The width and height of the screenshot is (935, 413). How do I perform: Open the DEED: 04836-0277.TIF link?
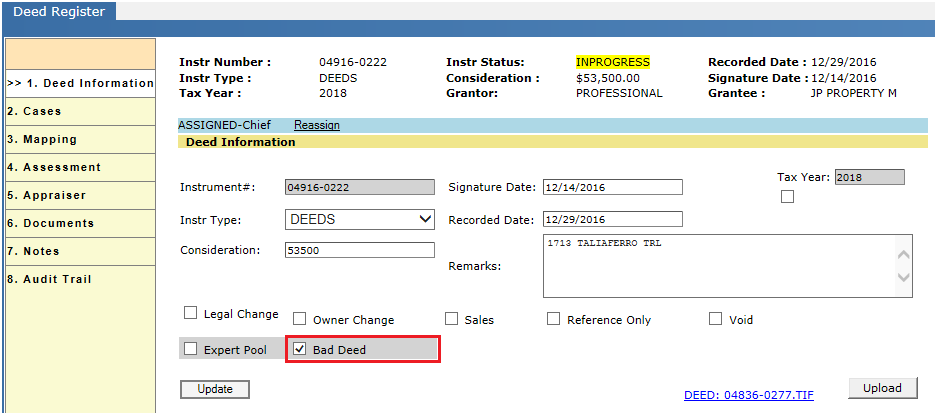point(749,395)
